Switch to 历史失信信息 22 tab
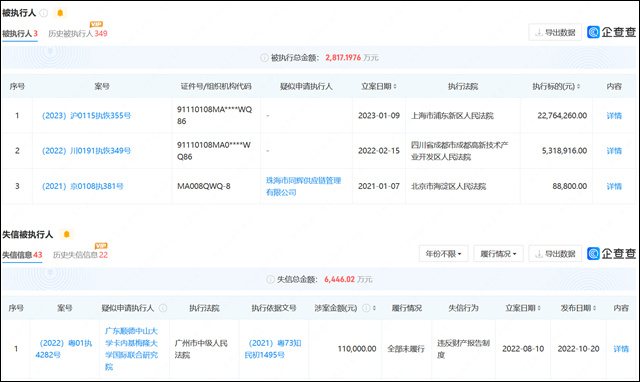 (x=80, y=255)
